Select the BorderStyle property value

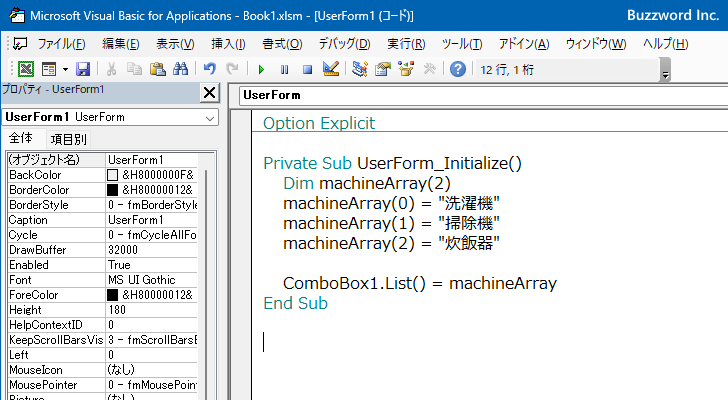click(x=151, y=205)
